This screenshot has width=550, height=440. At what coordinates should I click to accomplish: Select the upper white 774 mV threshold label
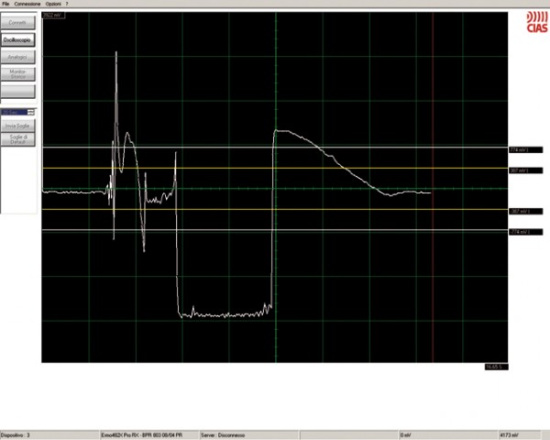[x=525, y=150]
